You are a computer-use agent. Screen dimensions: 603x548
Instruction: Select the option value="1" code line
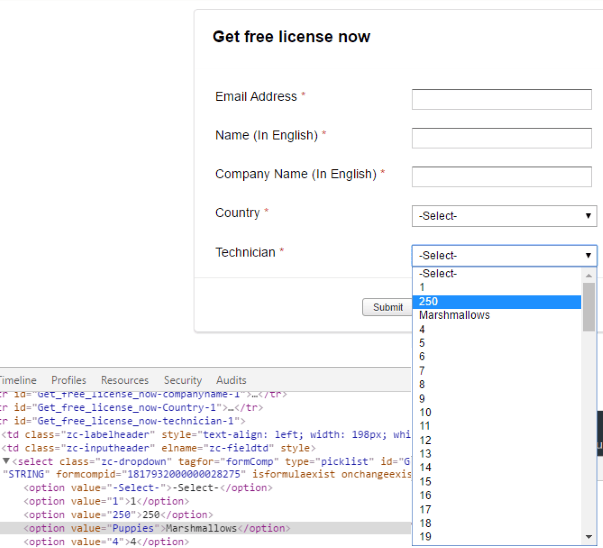point(107,501)
